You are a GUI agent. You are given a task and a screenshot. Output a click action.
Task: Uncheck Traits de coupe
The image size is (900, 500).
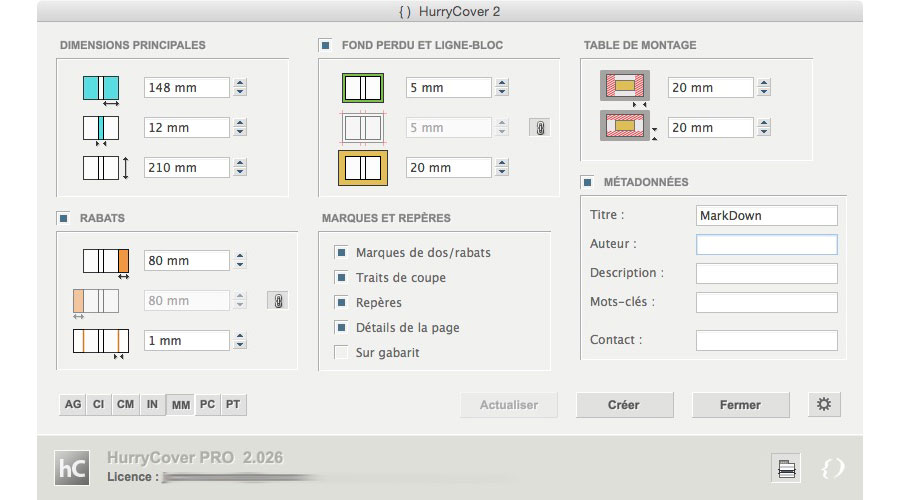(342, 277)
